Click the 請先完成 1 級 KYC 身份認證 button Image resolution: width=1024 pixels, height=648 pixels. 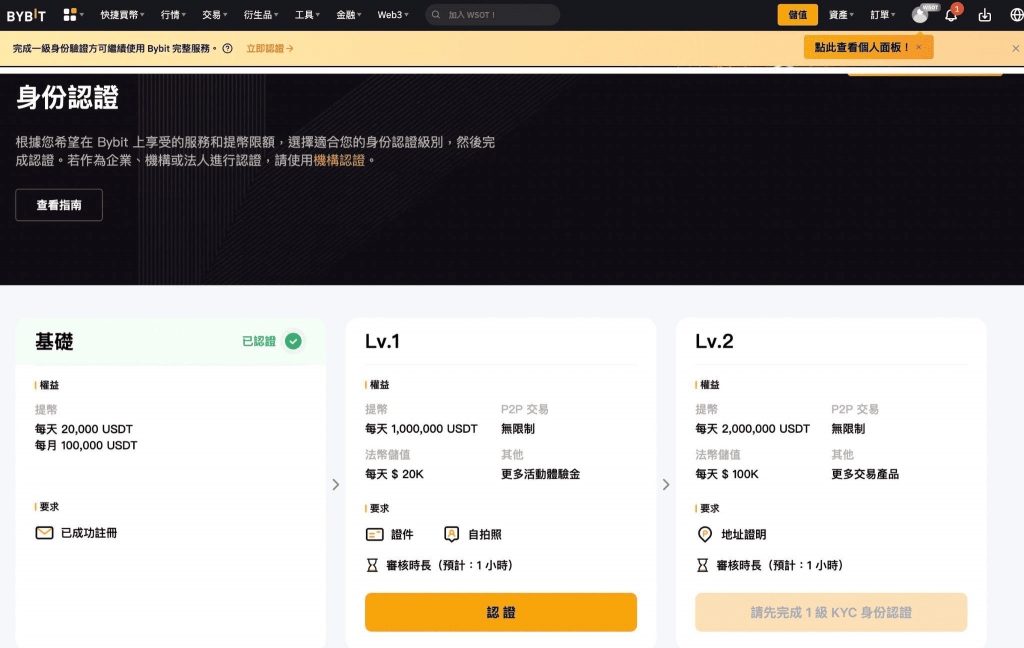pos(831,612)
